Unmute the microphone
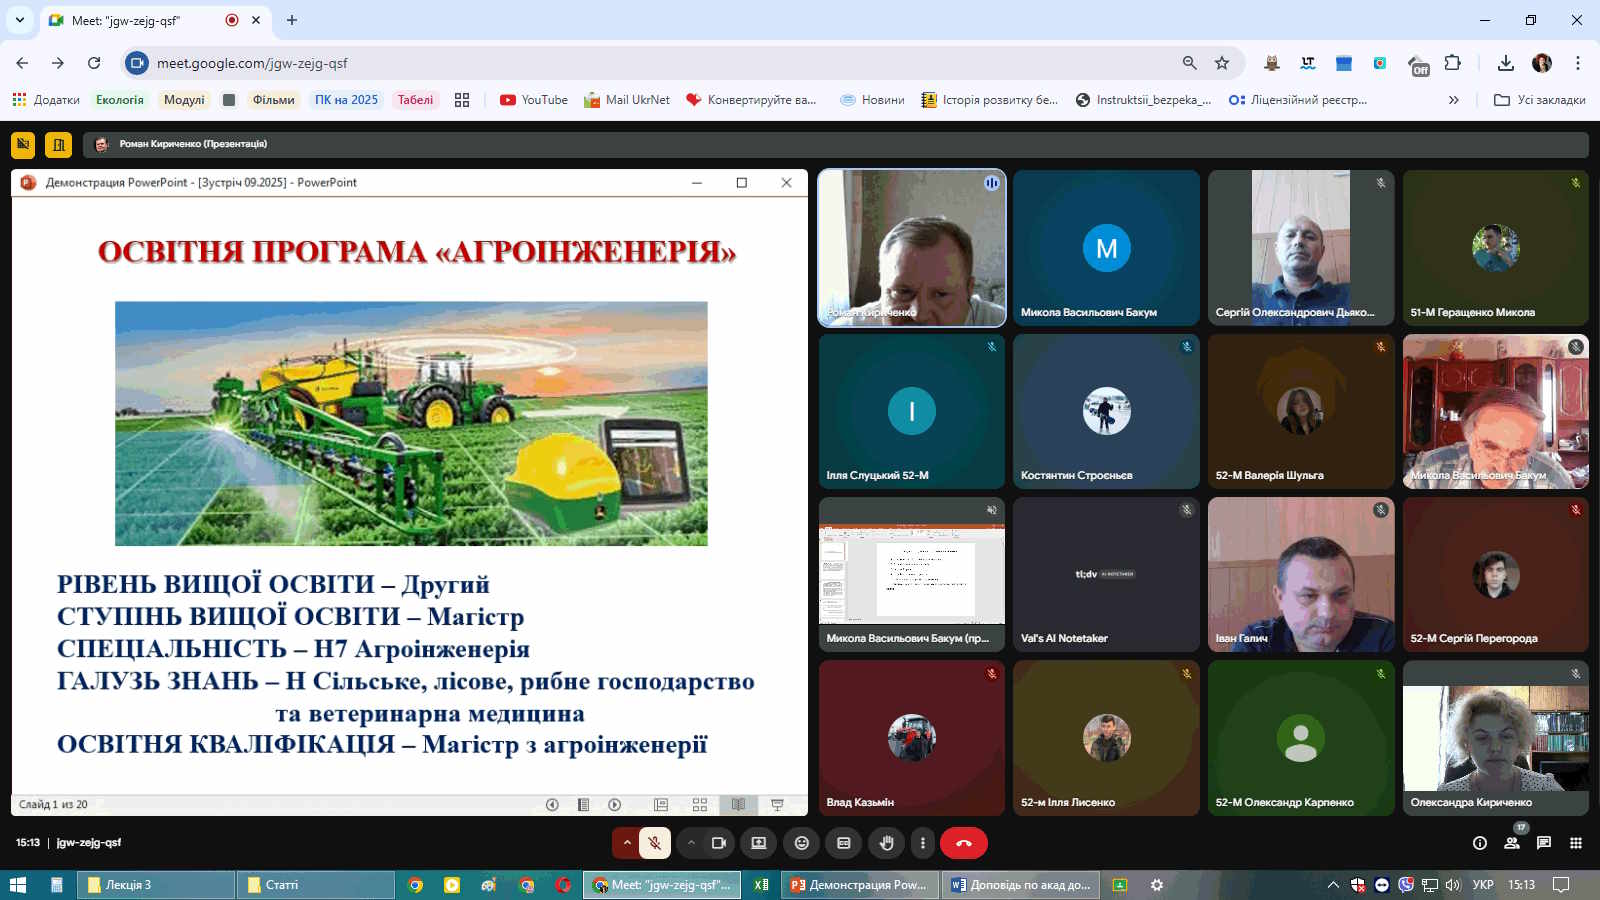This screenshot has height=900, width=1600. tap(655, 843)
